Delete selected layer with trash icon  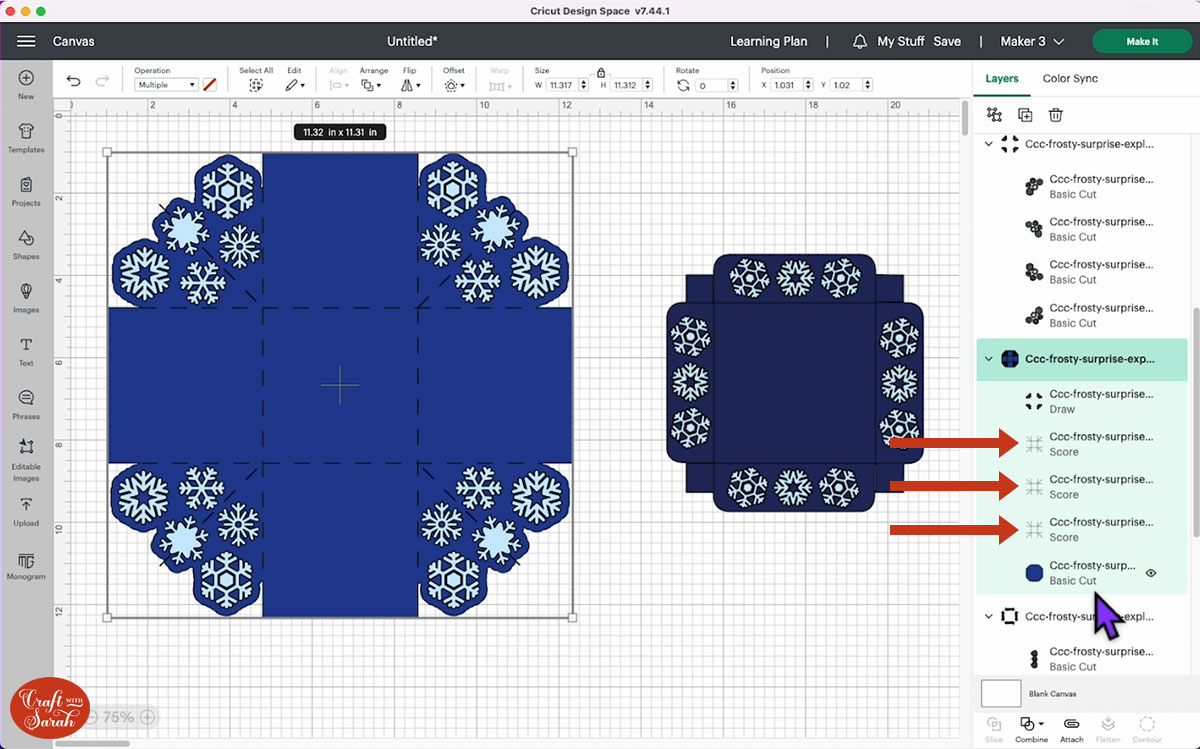coord(1055,115)
